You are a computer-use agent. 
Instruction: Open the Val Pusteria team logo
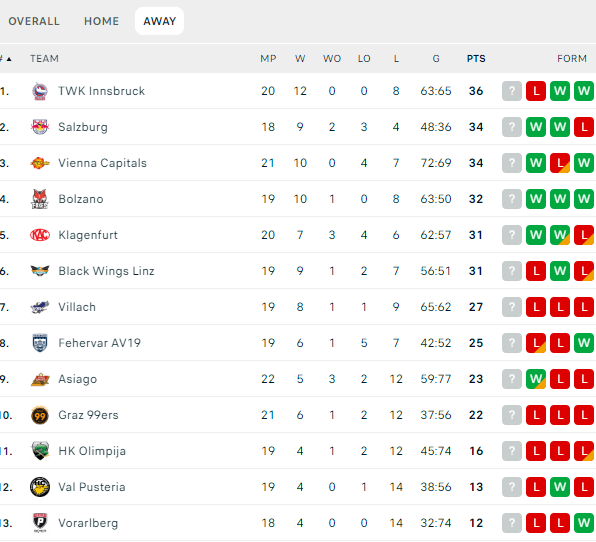(40, 487)
